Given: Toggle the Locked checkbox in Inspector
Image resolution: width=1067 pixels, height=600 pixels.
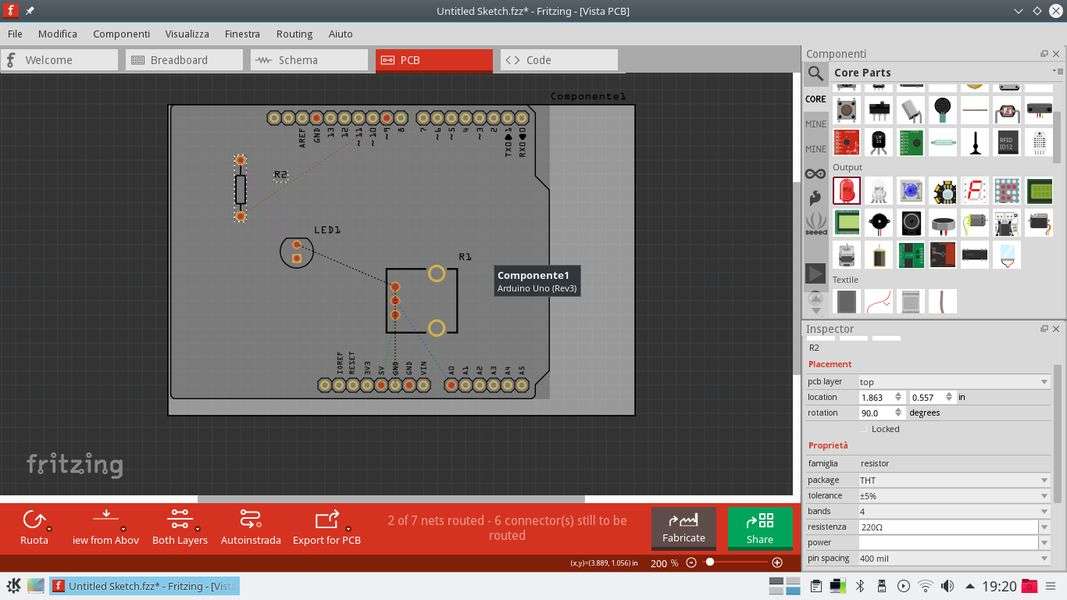Looking at the screenshot, I should pos(864,429).
